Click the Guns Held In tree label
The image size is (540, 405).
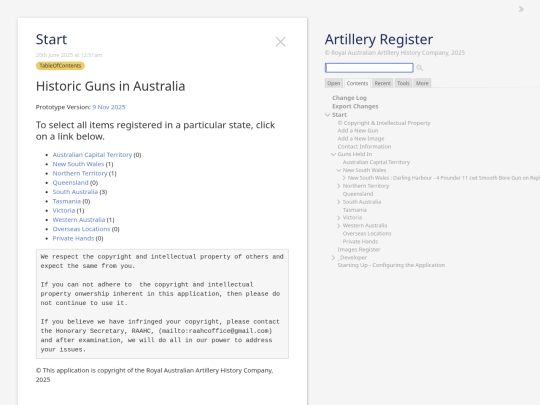[x=355, y=154]
